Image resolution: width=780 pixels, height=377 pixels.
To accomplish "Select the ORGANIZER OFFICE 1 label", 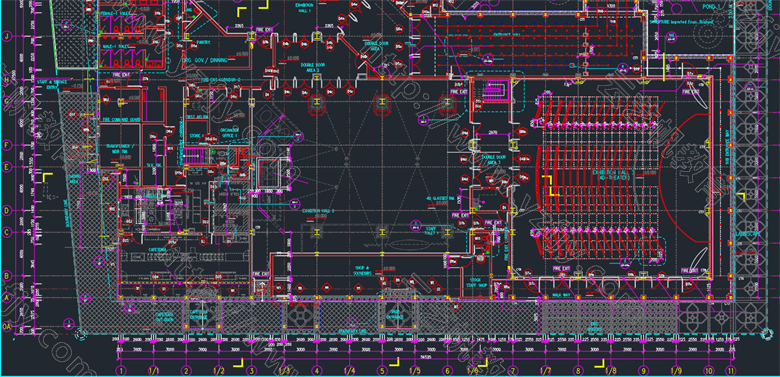I will coord(229,133).
